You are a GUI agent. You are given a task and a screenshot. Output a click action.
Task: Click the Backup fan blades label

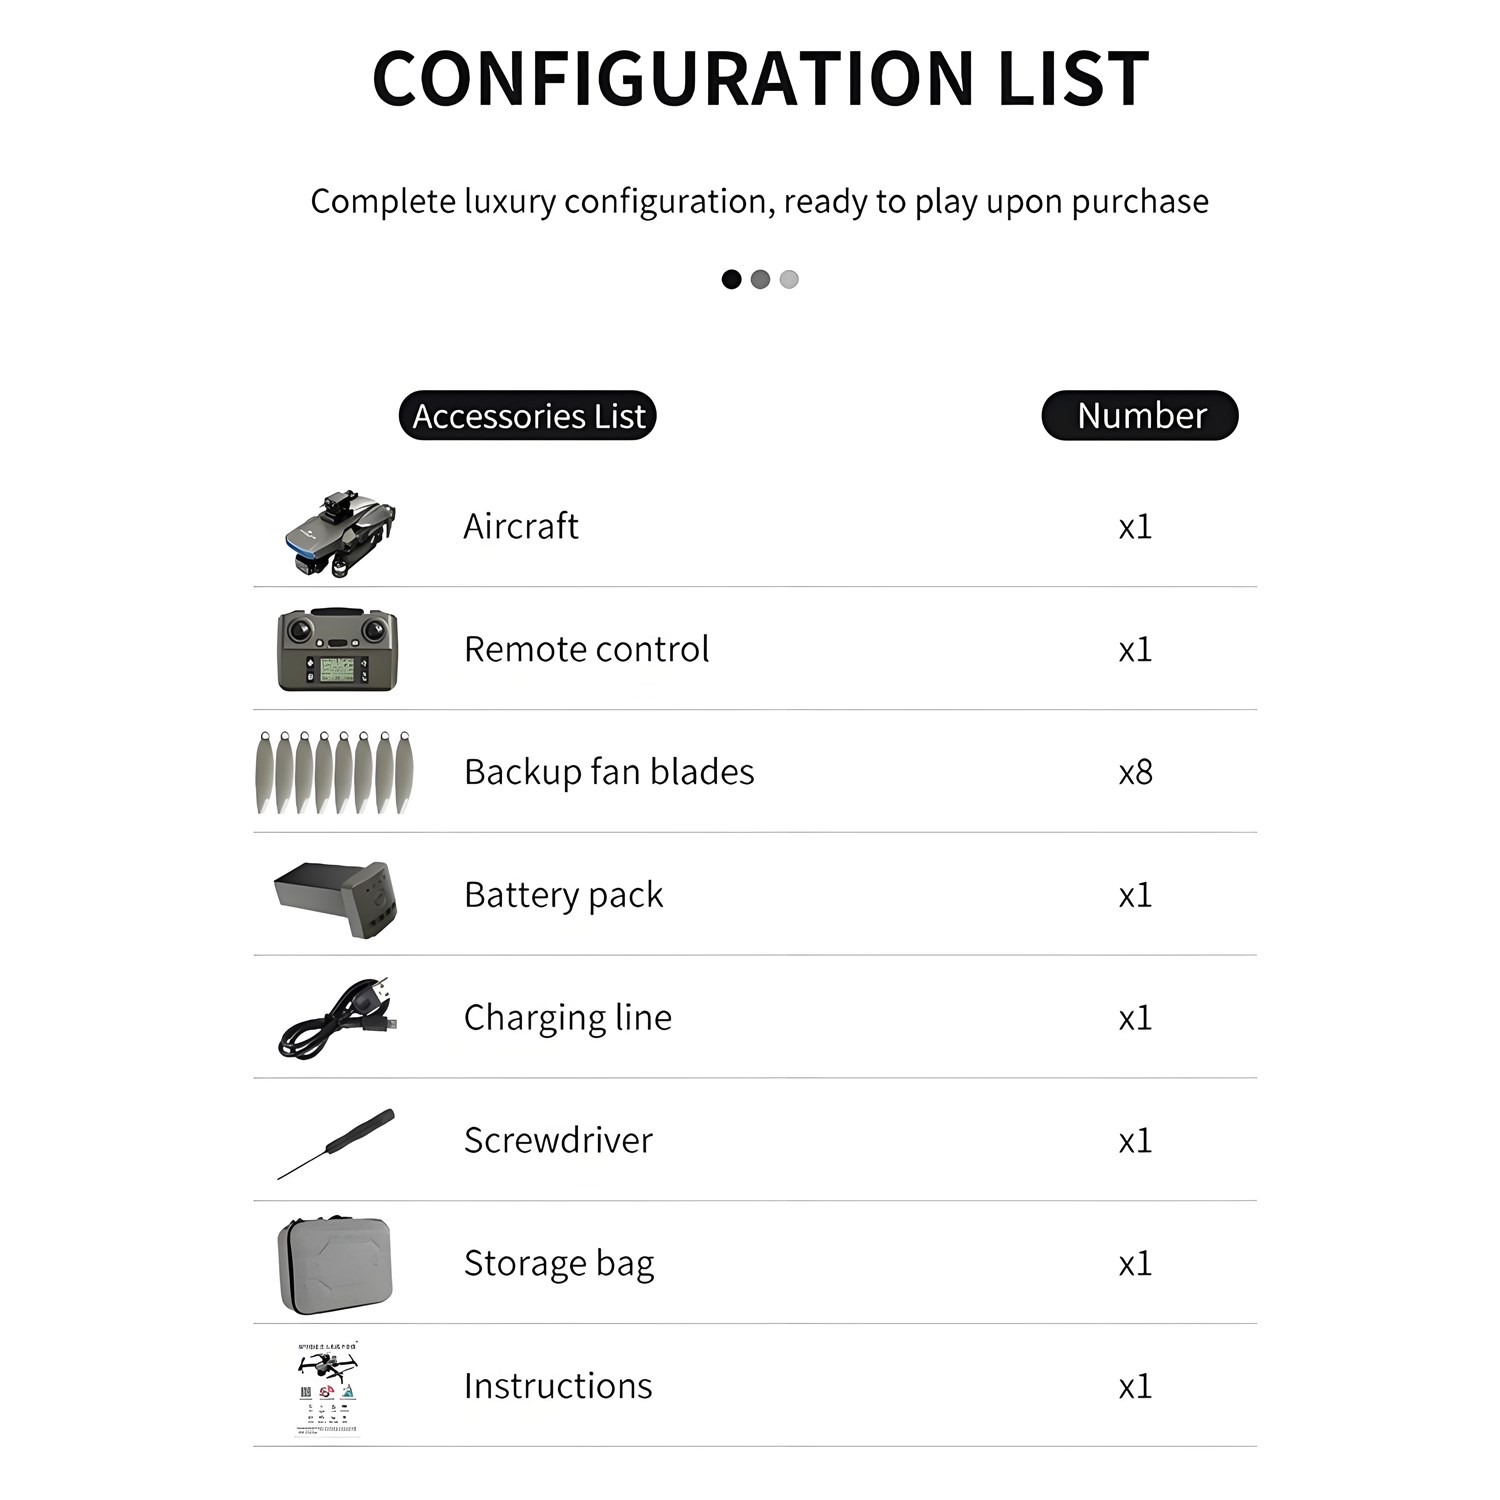click(609, 772)
